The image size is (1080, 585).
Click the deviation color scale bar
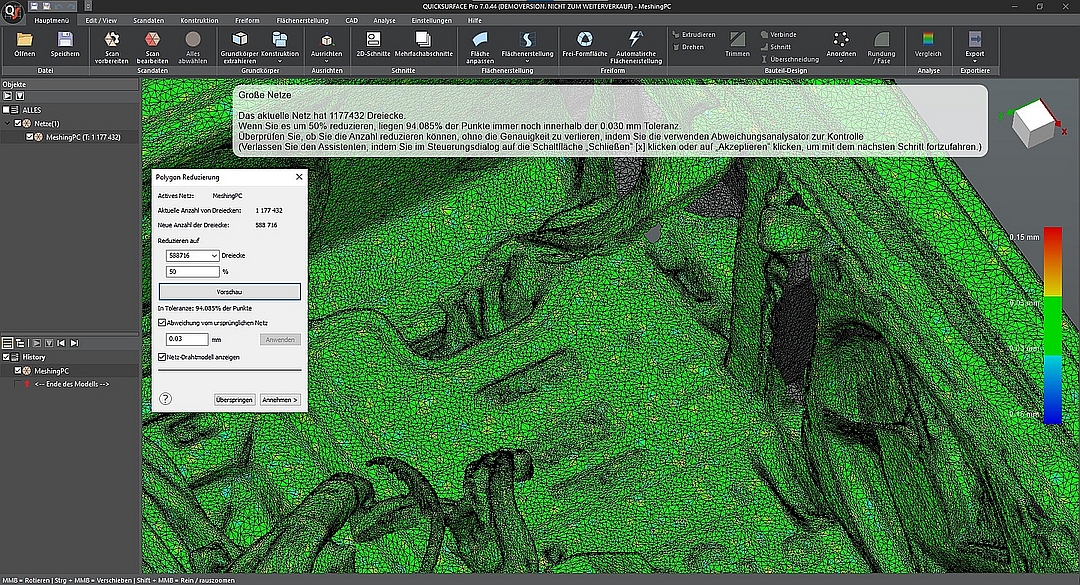click(x=1052, y=325)
